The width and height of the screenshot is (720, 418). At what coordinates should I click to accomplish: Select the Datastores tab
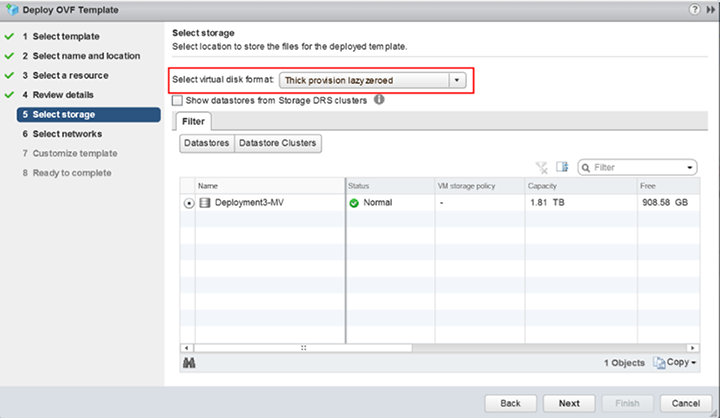click(x=207, y=143)
